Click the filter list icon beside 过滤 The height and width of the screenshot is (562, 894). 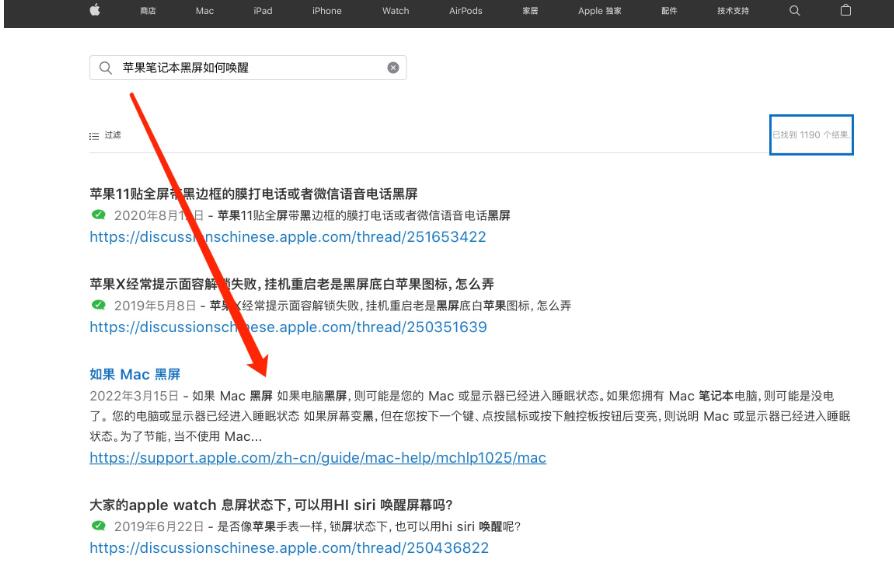pos(94,136)
